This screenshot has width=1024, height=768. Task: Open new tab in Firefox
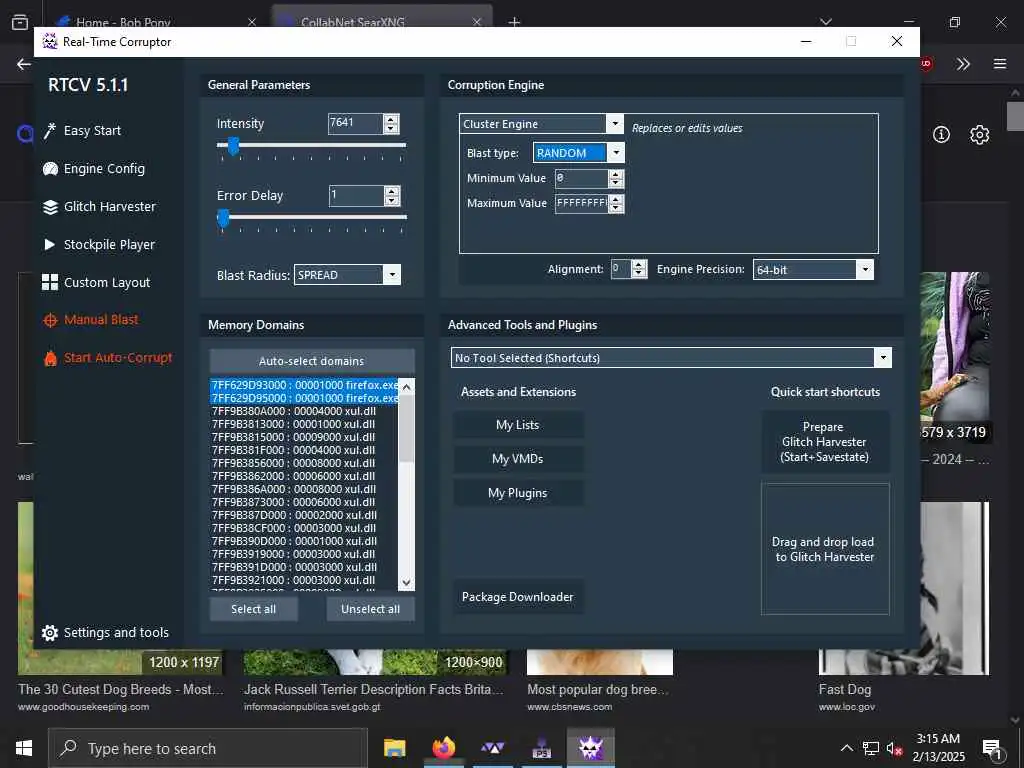515,22
